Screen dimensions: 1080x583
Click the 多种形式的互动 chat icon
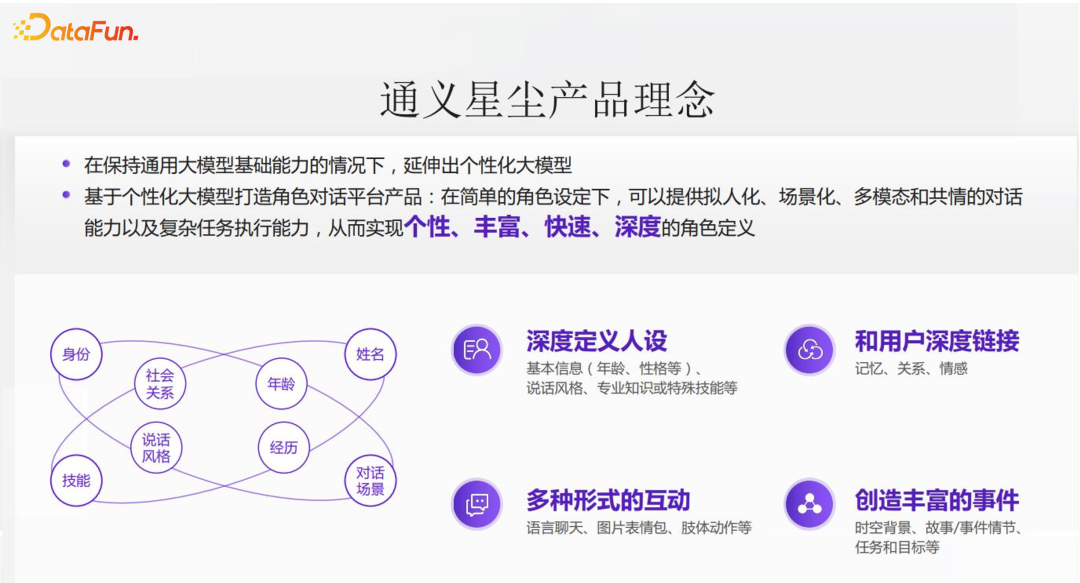click(x=477, y=503)
